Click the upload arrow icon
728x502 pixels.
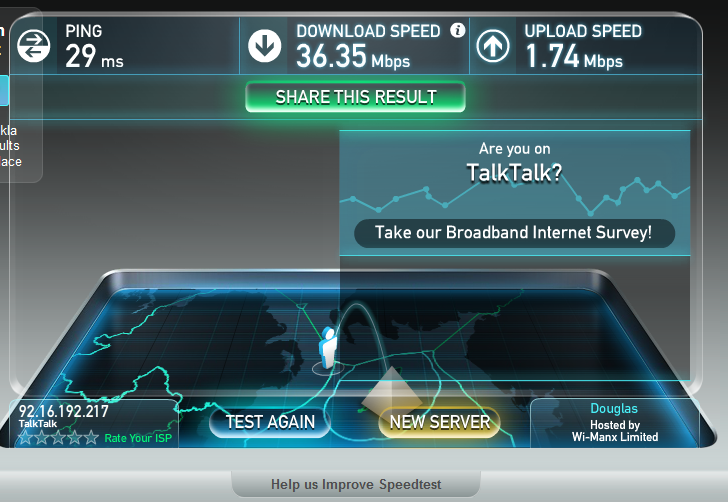(493, 46)
